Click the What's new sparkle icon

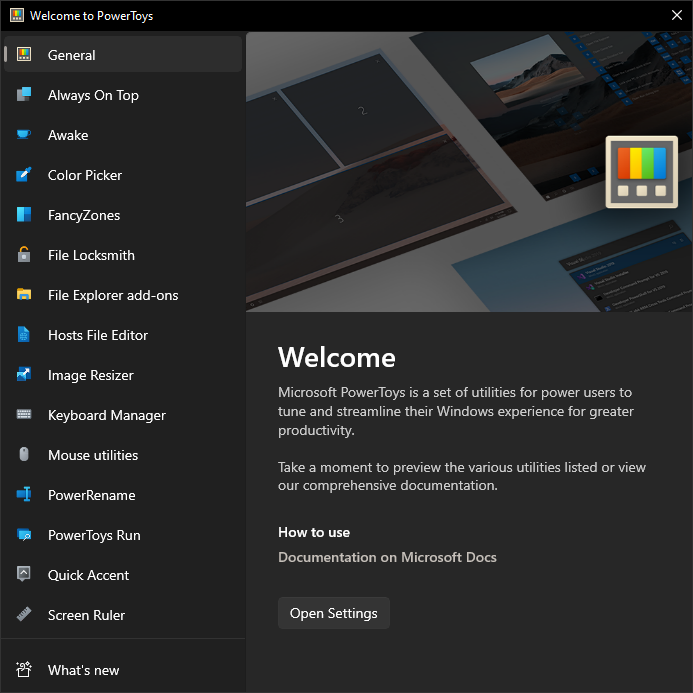coord(24,670)
